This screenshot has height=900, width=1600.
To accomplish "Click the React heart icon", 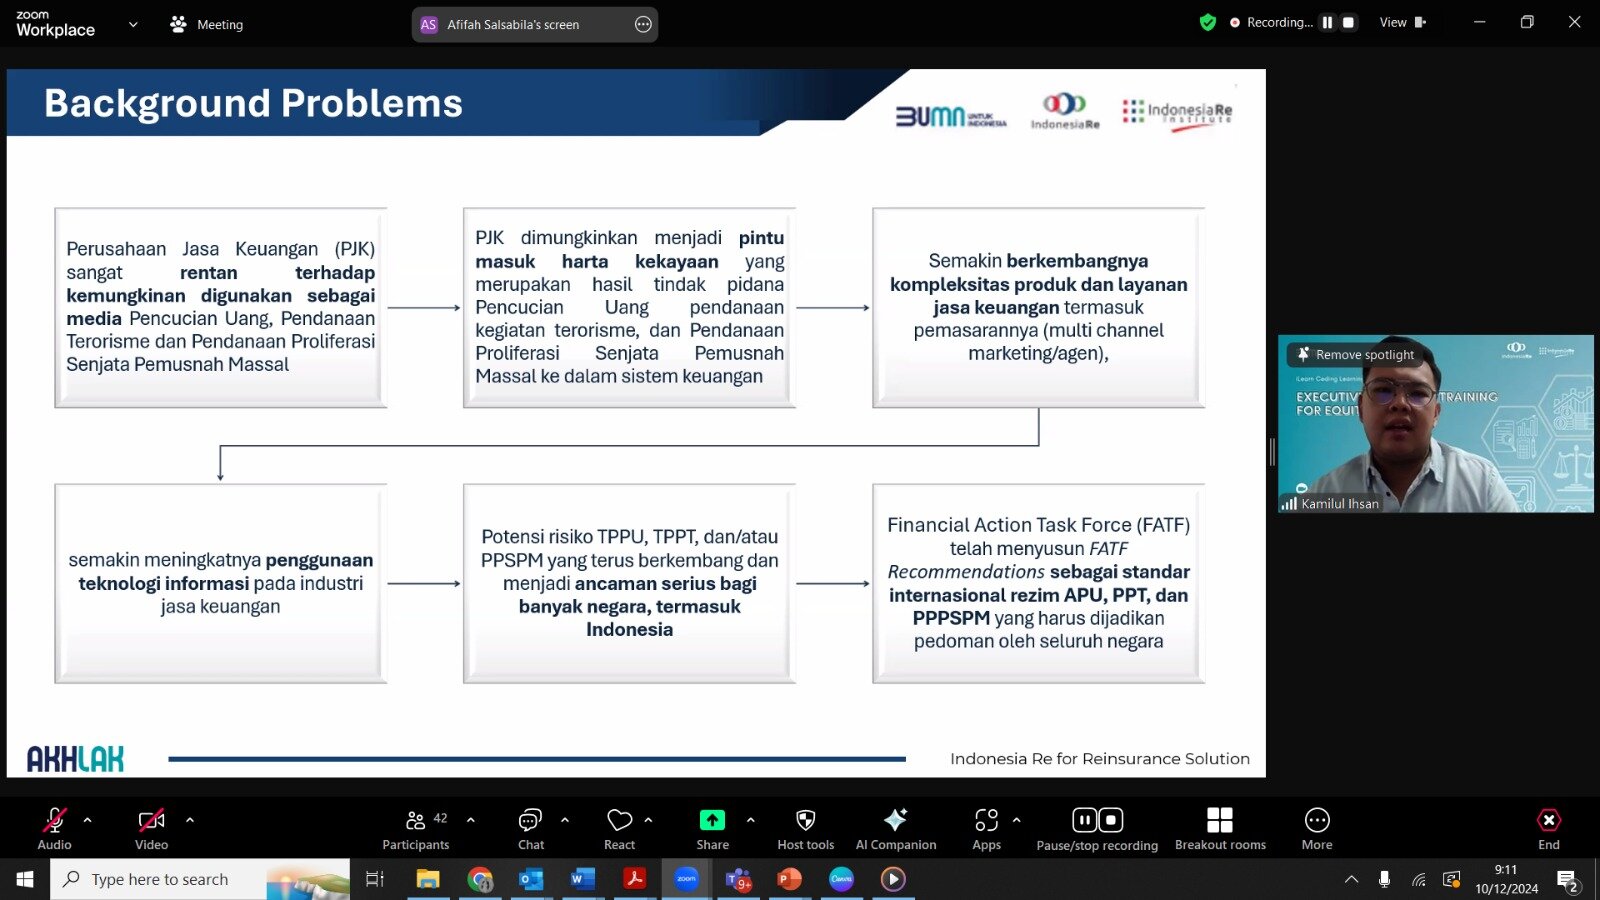I will point(620,820).
